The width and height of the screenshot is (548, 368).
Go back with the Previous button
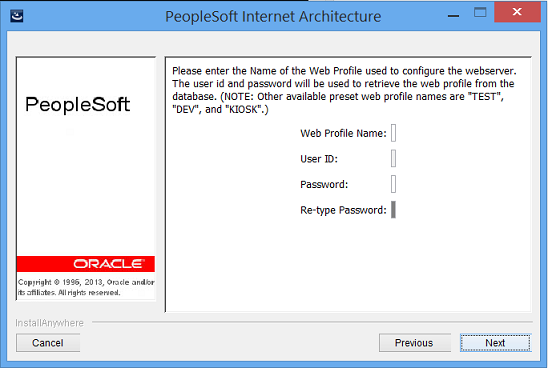tap(414, 343)
